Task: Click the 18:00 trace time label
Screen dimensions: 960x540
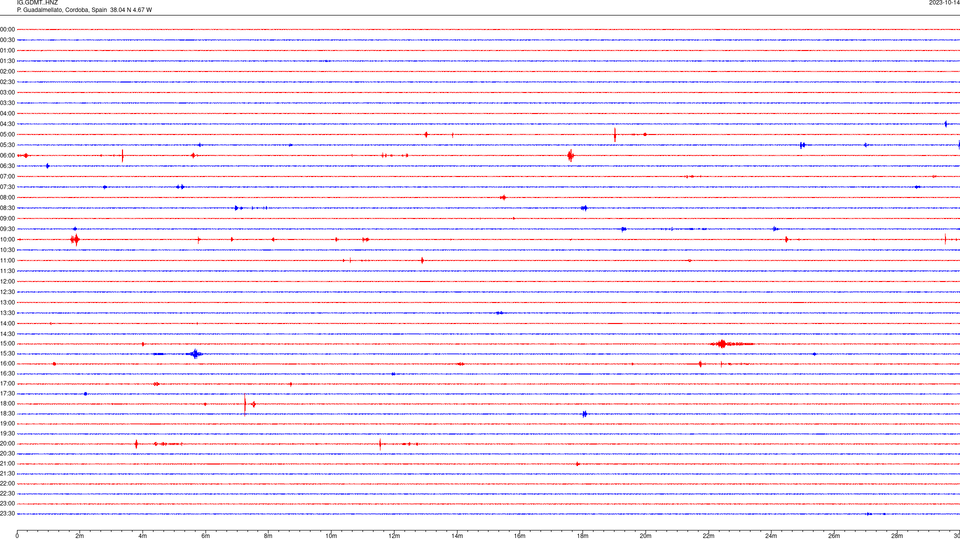Action: (7, 404)
